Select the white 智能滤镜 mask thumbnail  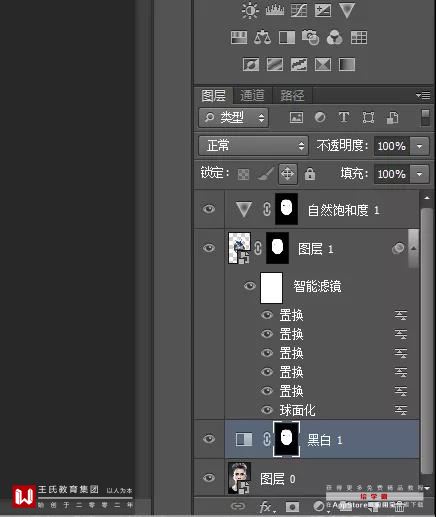click(271, 288)
